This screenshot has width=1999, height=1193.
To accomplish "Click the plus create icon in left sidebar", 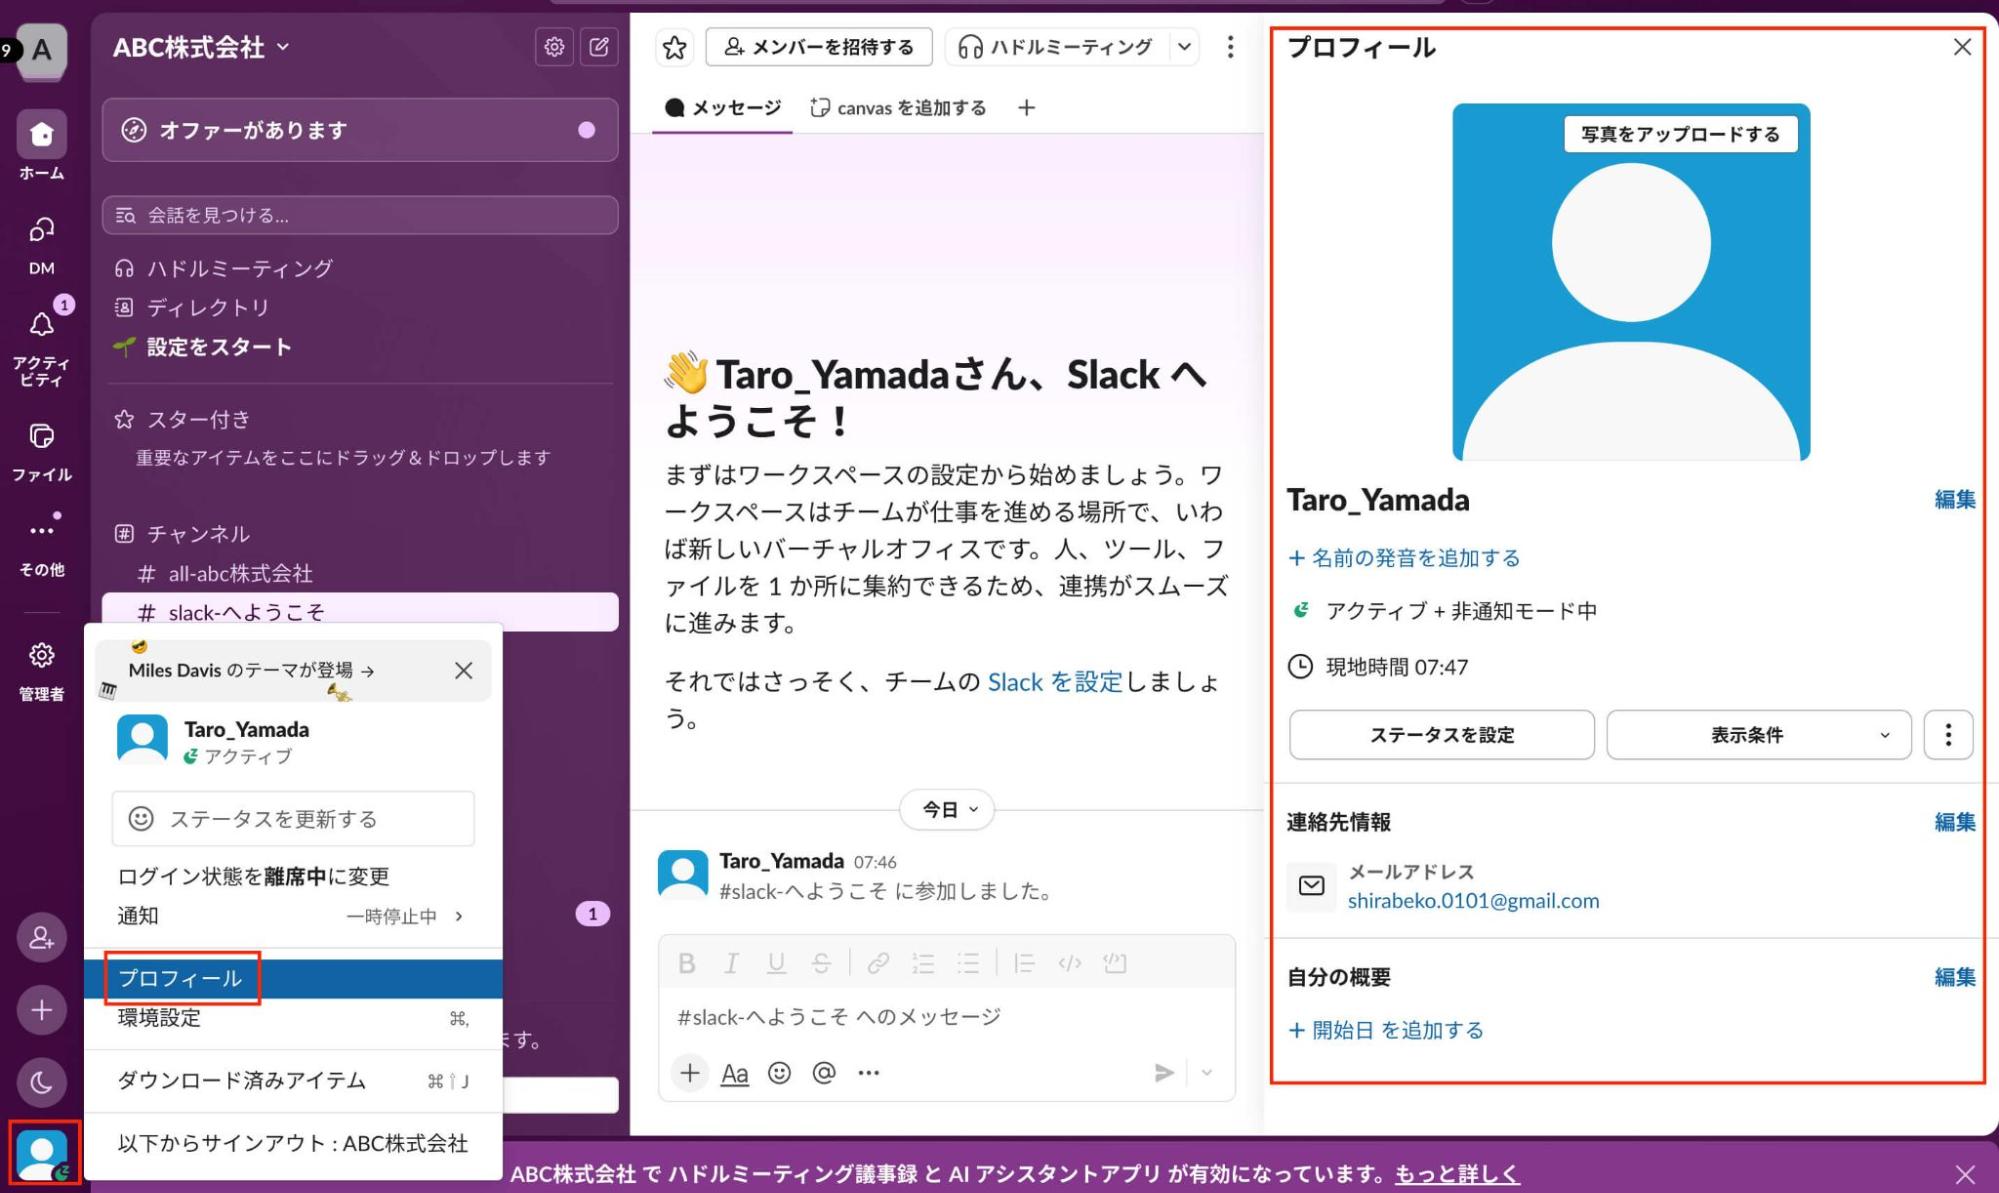I will pos(41,1010).
